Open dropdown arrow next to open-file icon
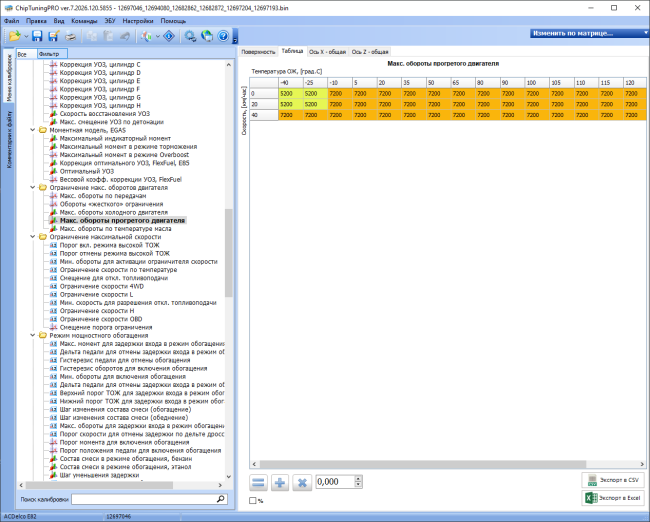 (26, 36)
